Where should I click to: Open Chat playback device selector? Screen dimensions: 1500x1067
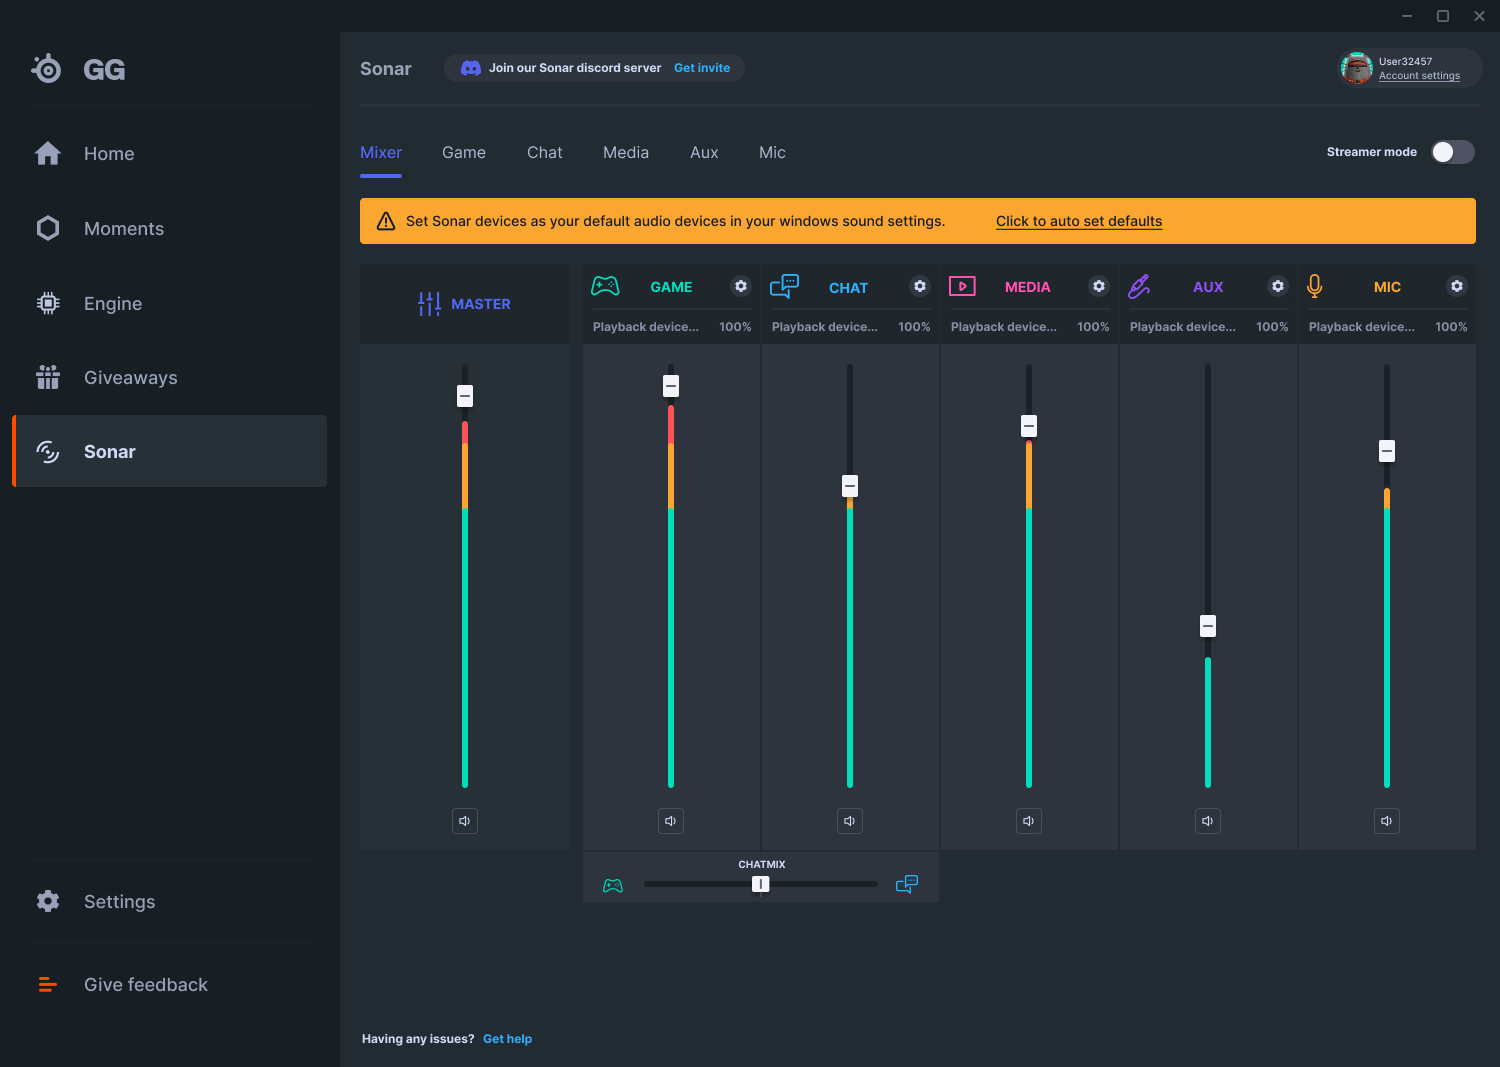(824, 326)
